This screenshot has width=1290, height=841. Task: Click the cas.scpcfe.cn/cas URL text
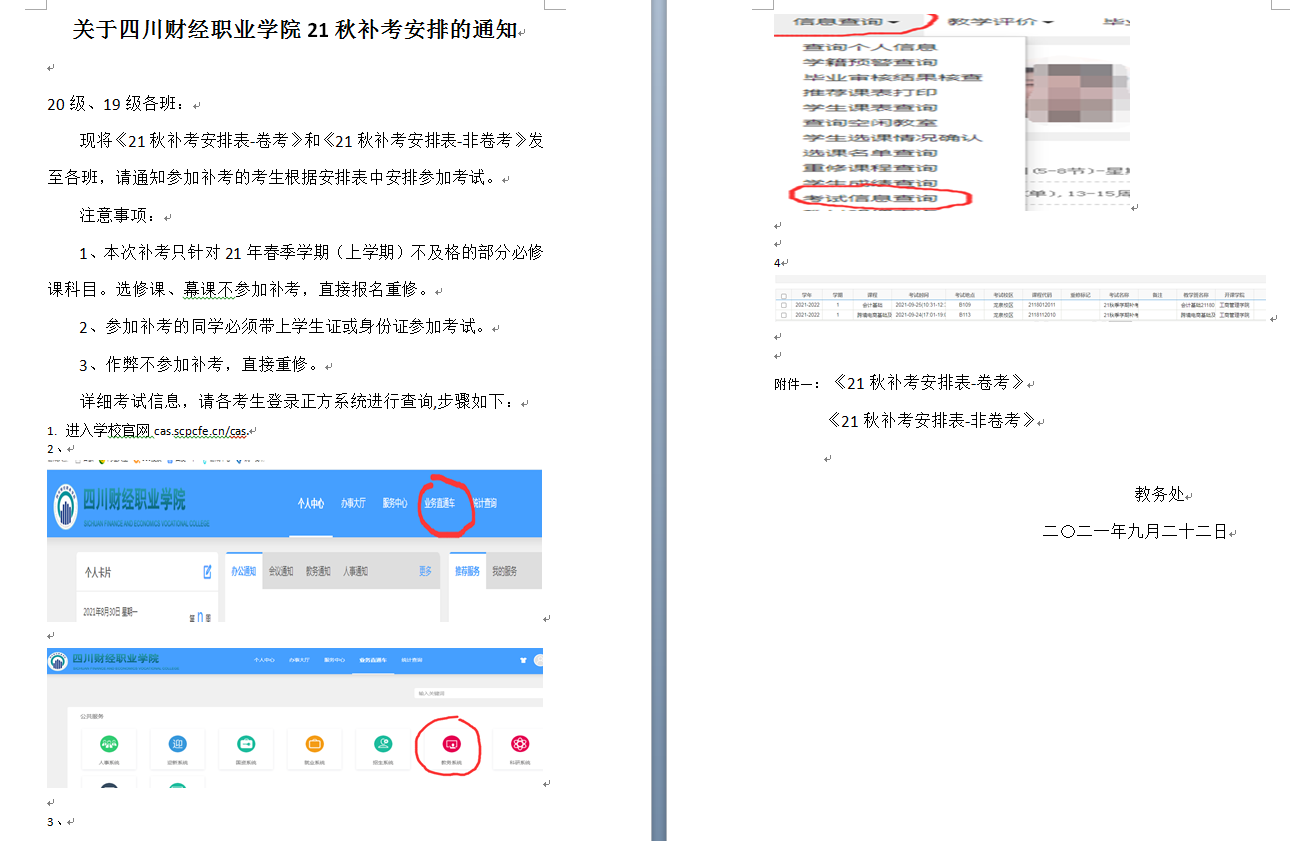(x=200, y=431)
